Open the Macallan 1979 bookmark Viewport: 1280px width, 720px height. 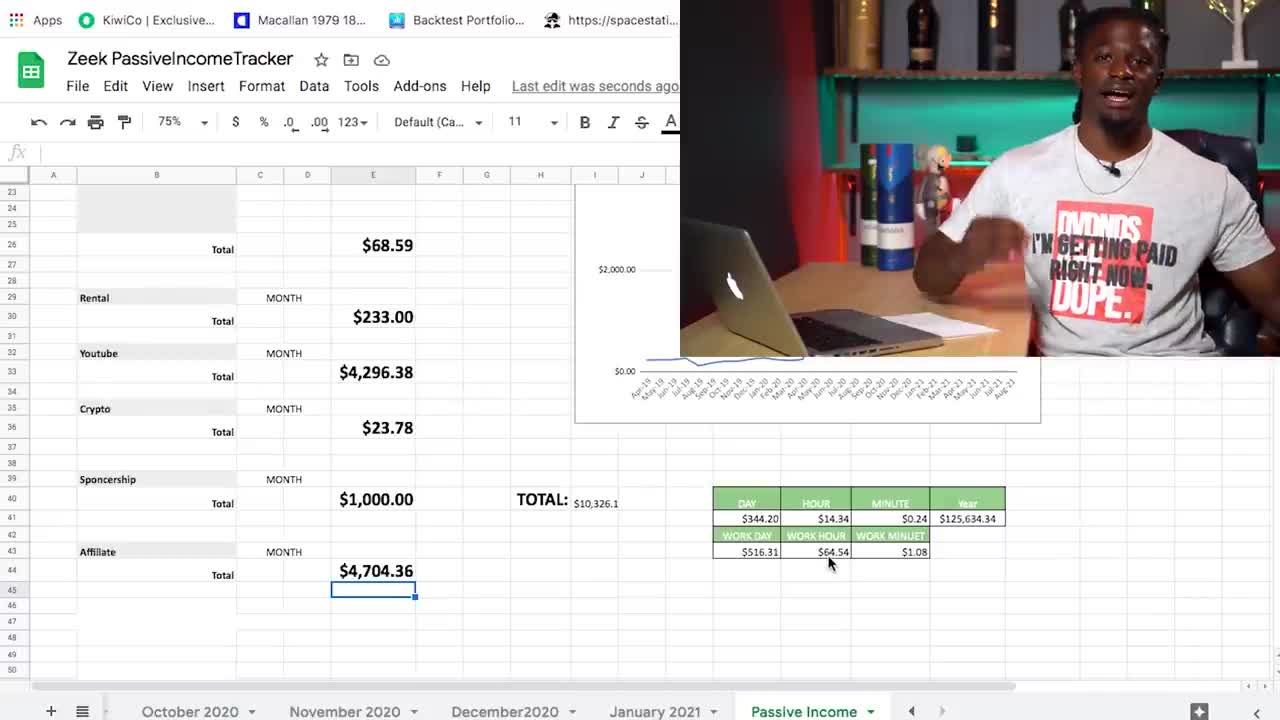[x=301, y=20]
